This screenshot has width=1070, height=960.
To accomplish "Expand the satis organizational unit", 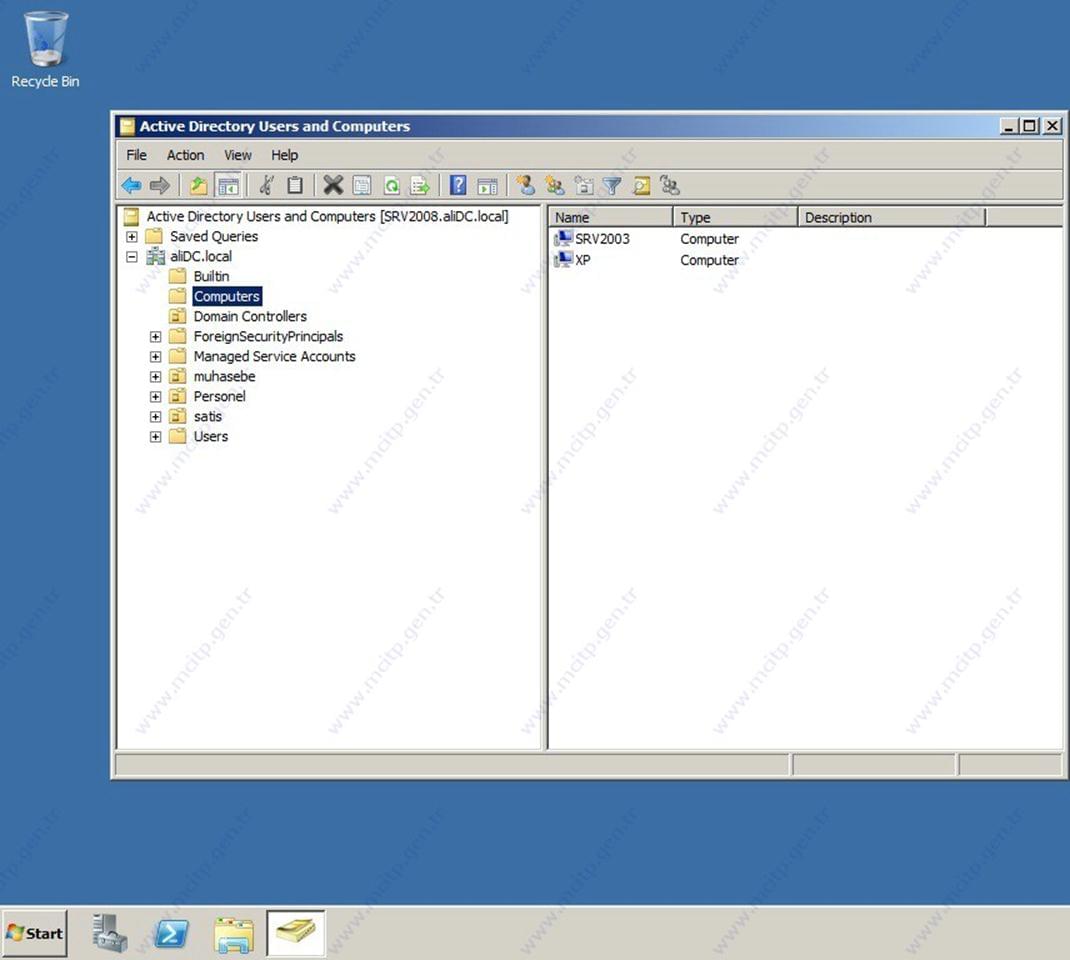I will pyautogui.click(x=156, y=417).
